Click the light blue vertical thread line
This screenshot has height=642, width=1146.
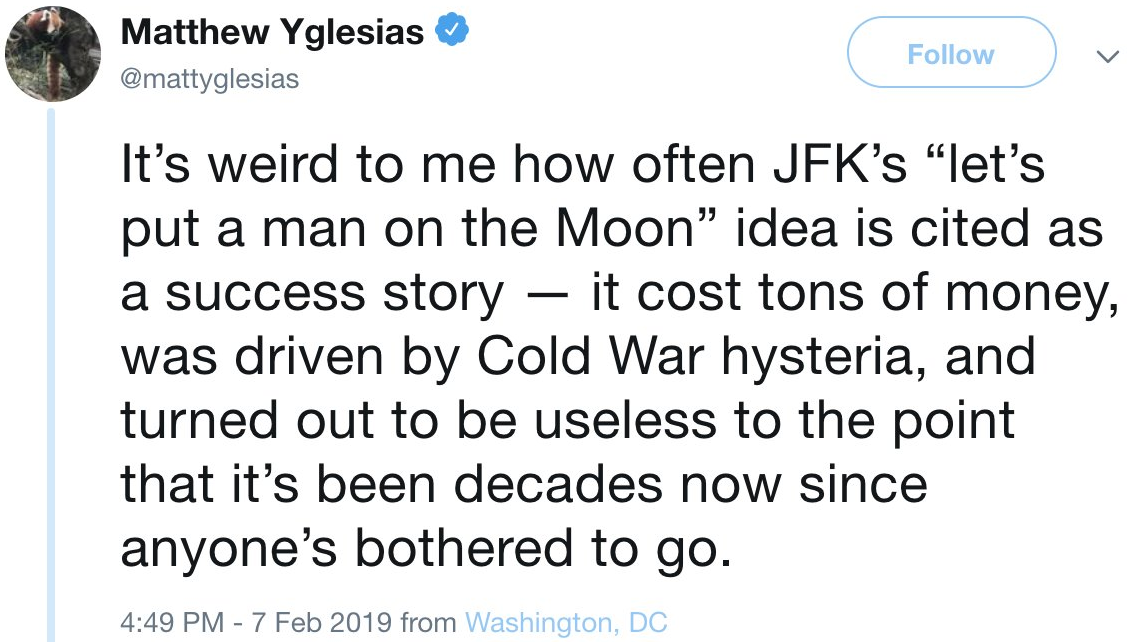52,380
